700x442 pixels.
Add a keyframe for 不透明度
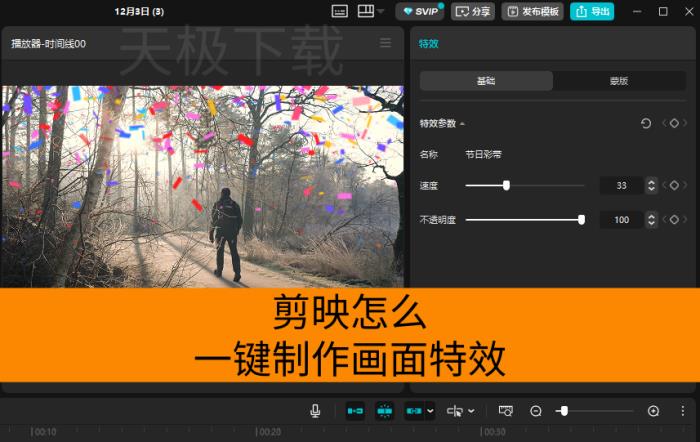pos(674,219)
